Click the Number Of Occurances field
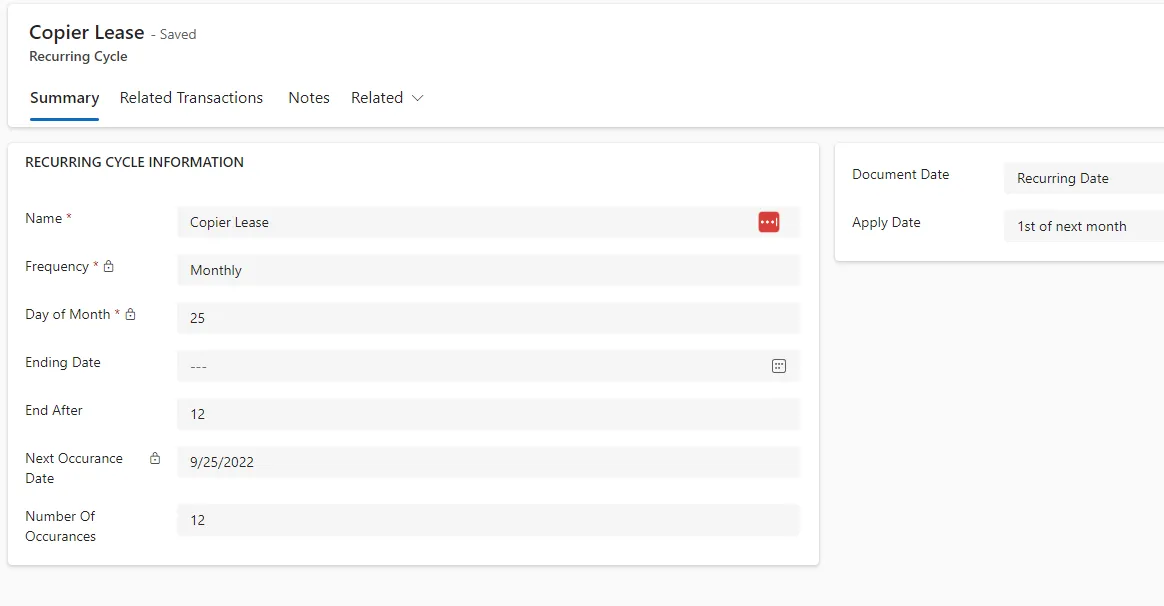Viewport: 1164px width, 606px height. coord(488,520)
